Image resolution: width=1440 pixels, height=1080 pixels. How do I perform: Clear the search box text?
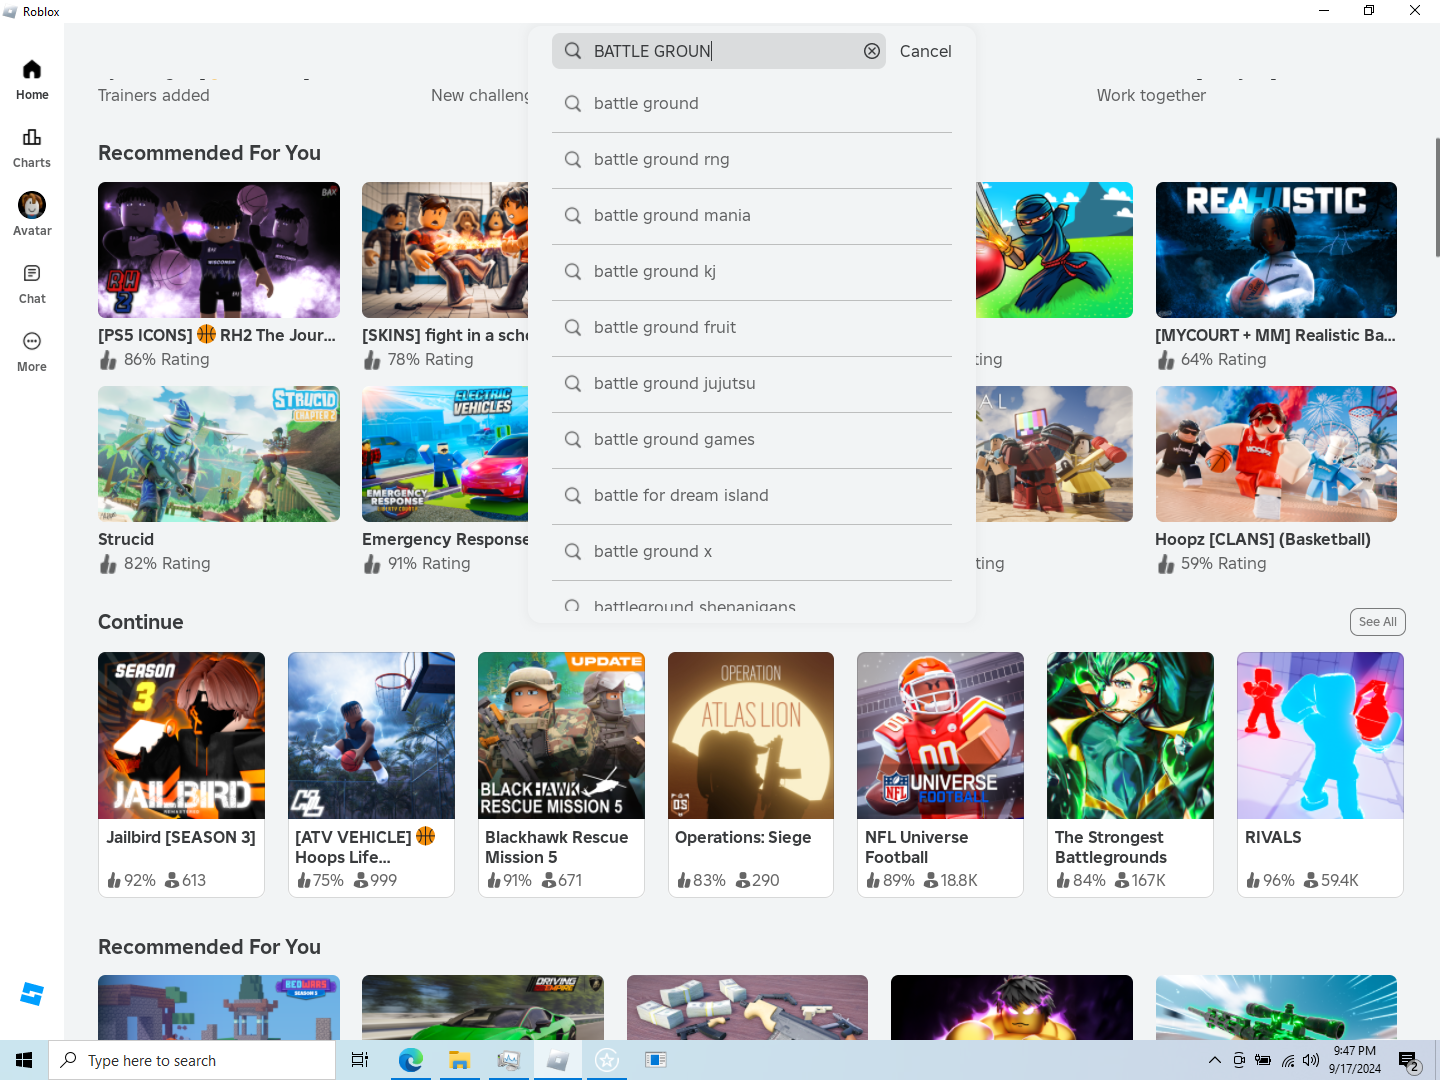pos(872,51)
